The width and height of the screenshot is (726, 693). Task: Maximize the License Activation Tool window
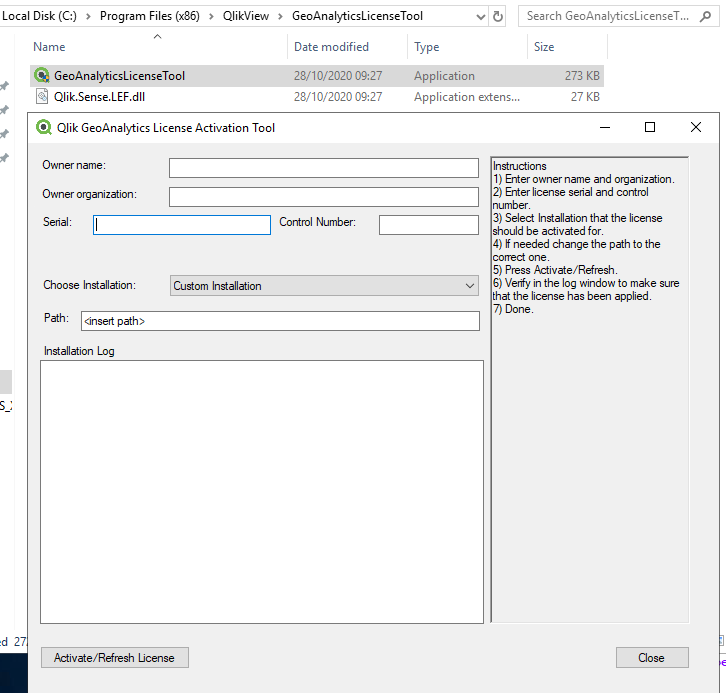[x=650, y=127]
